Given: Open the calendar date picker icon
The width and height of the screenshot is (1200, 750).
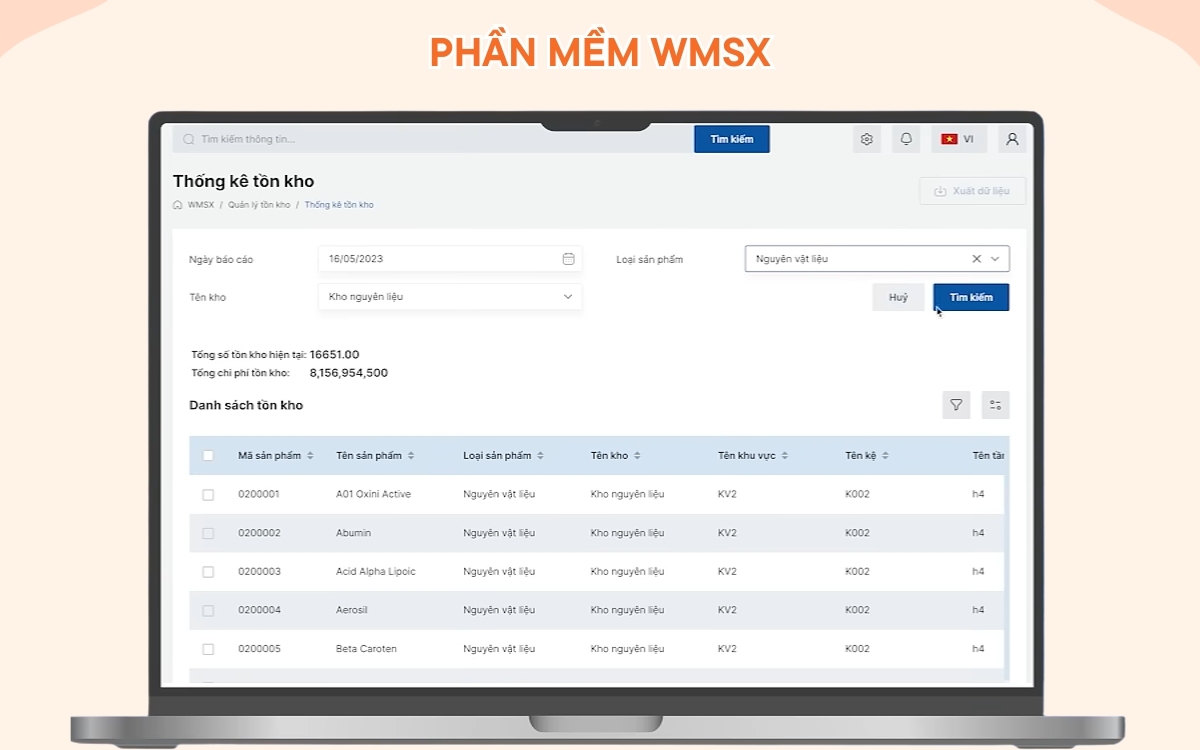Looking at the screenshot, I should 568,259.
